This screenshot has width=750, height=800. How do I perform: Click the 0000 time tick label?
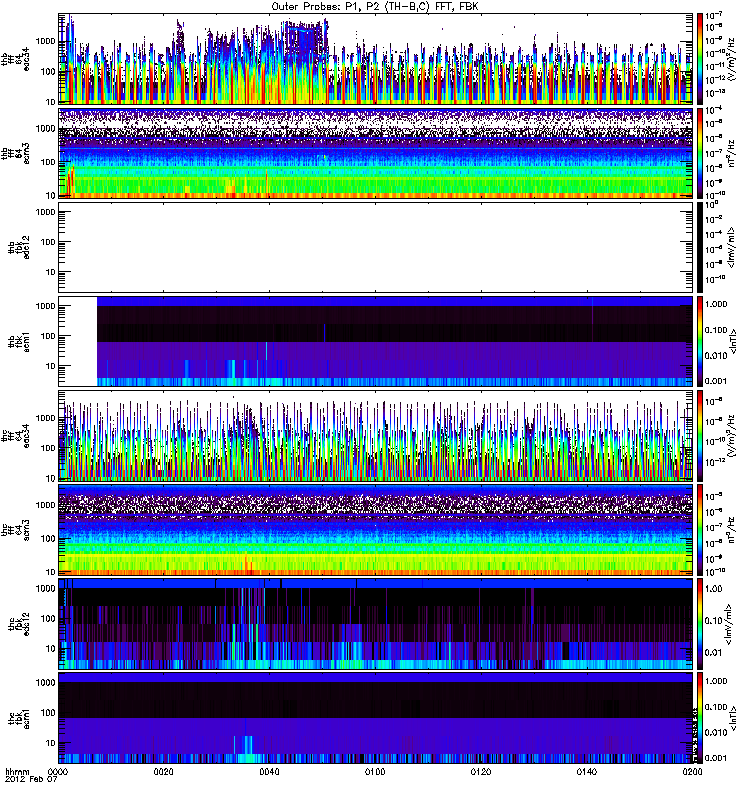pos(58,771)
